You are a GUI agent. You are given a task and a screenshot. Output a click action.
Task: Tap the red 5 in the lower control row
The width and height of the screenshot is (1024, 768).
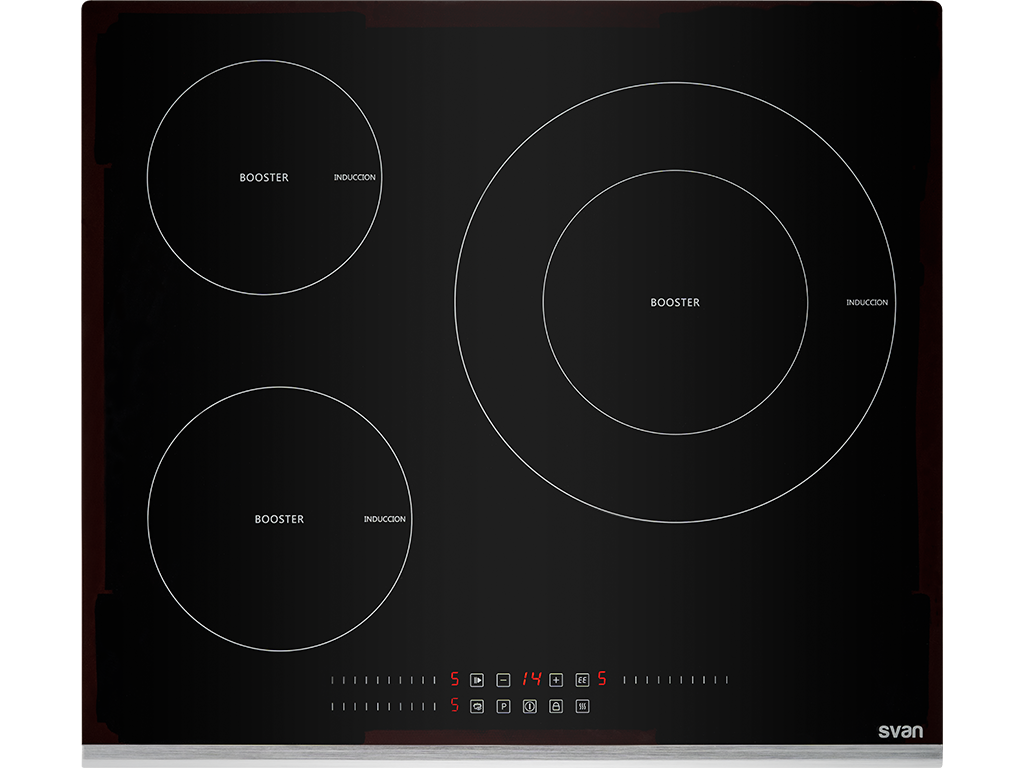tap(455, 705)
